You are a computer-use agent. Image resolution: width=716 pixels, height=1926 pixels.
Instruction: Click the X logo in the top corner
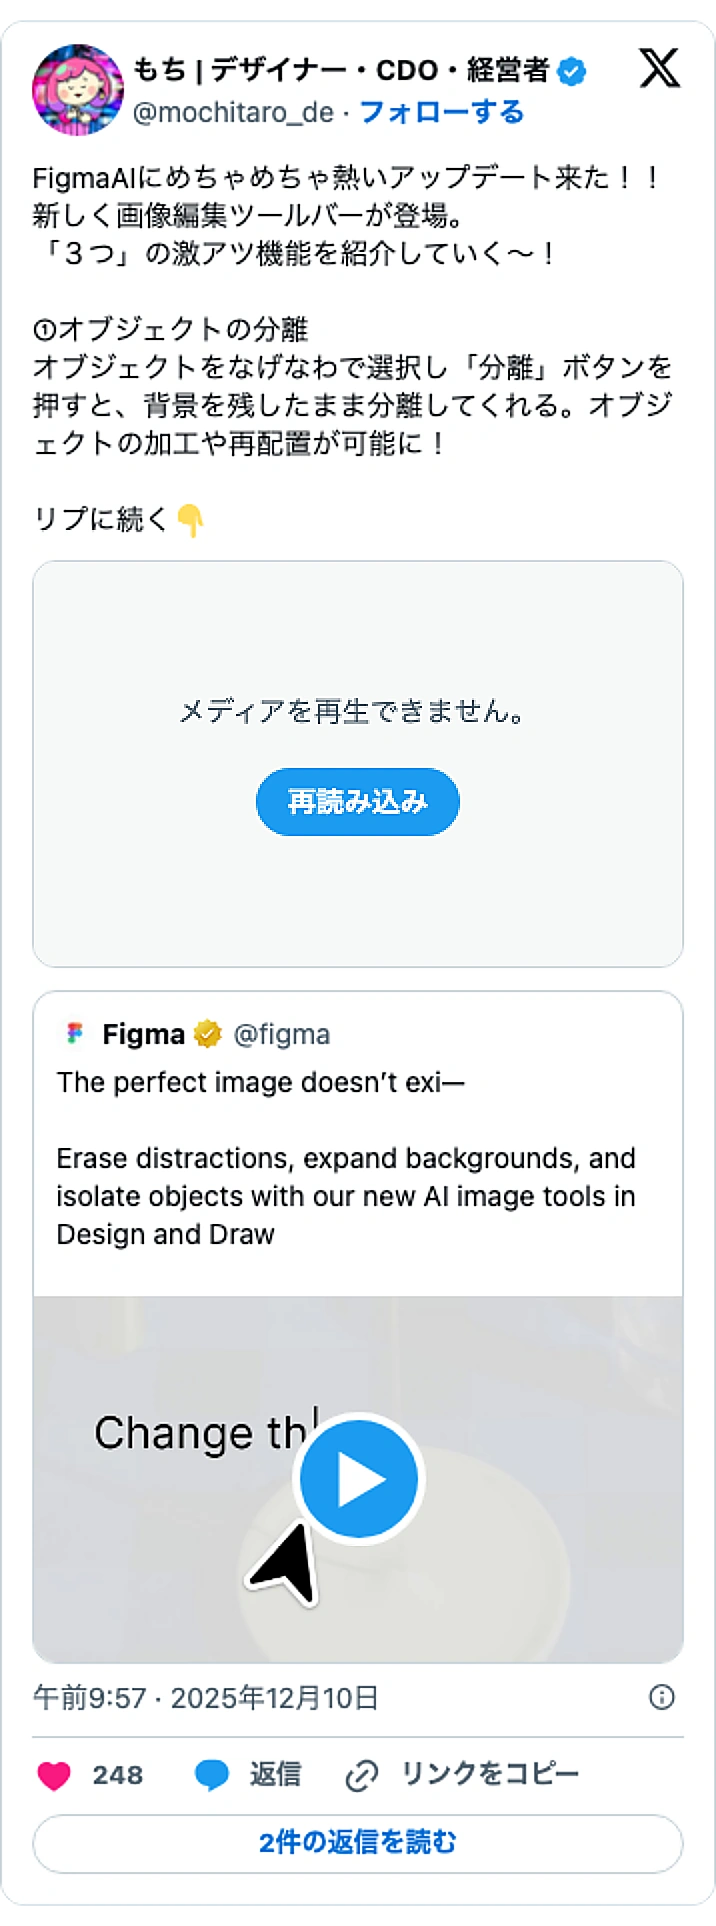coord(658,68)
